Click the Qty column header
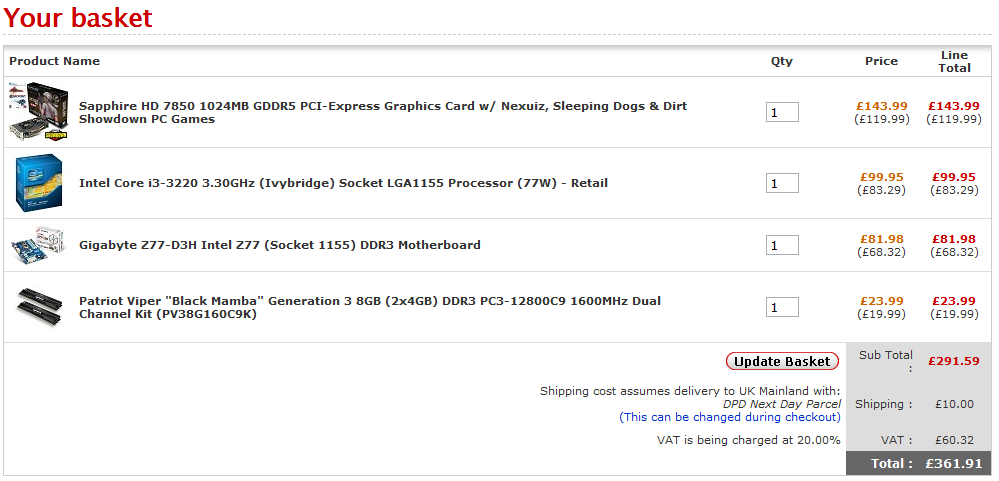 (x=781, y=61)
